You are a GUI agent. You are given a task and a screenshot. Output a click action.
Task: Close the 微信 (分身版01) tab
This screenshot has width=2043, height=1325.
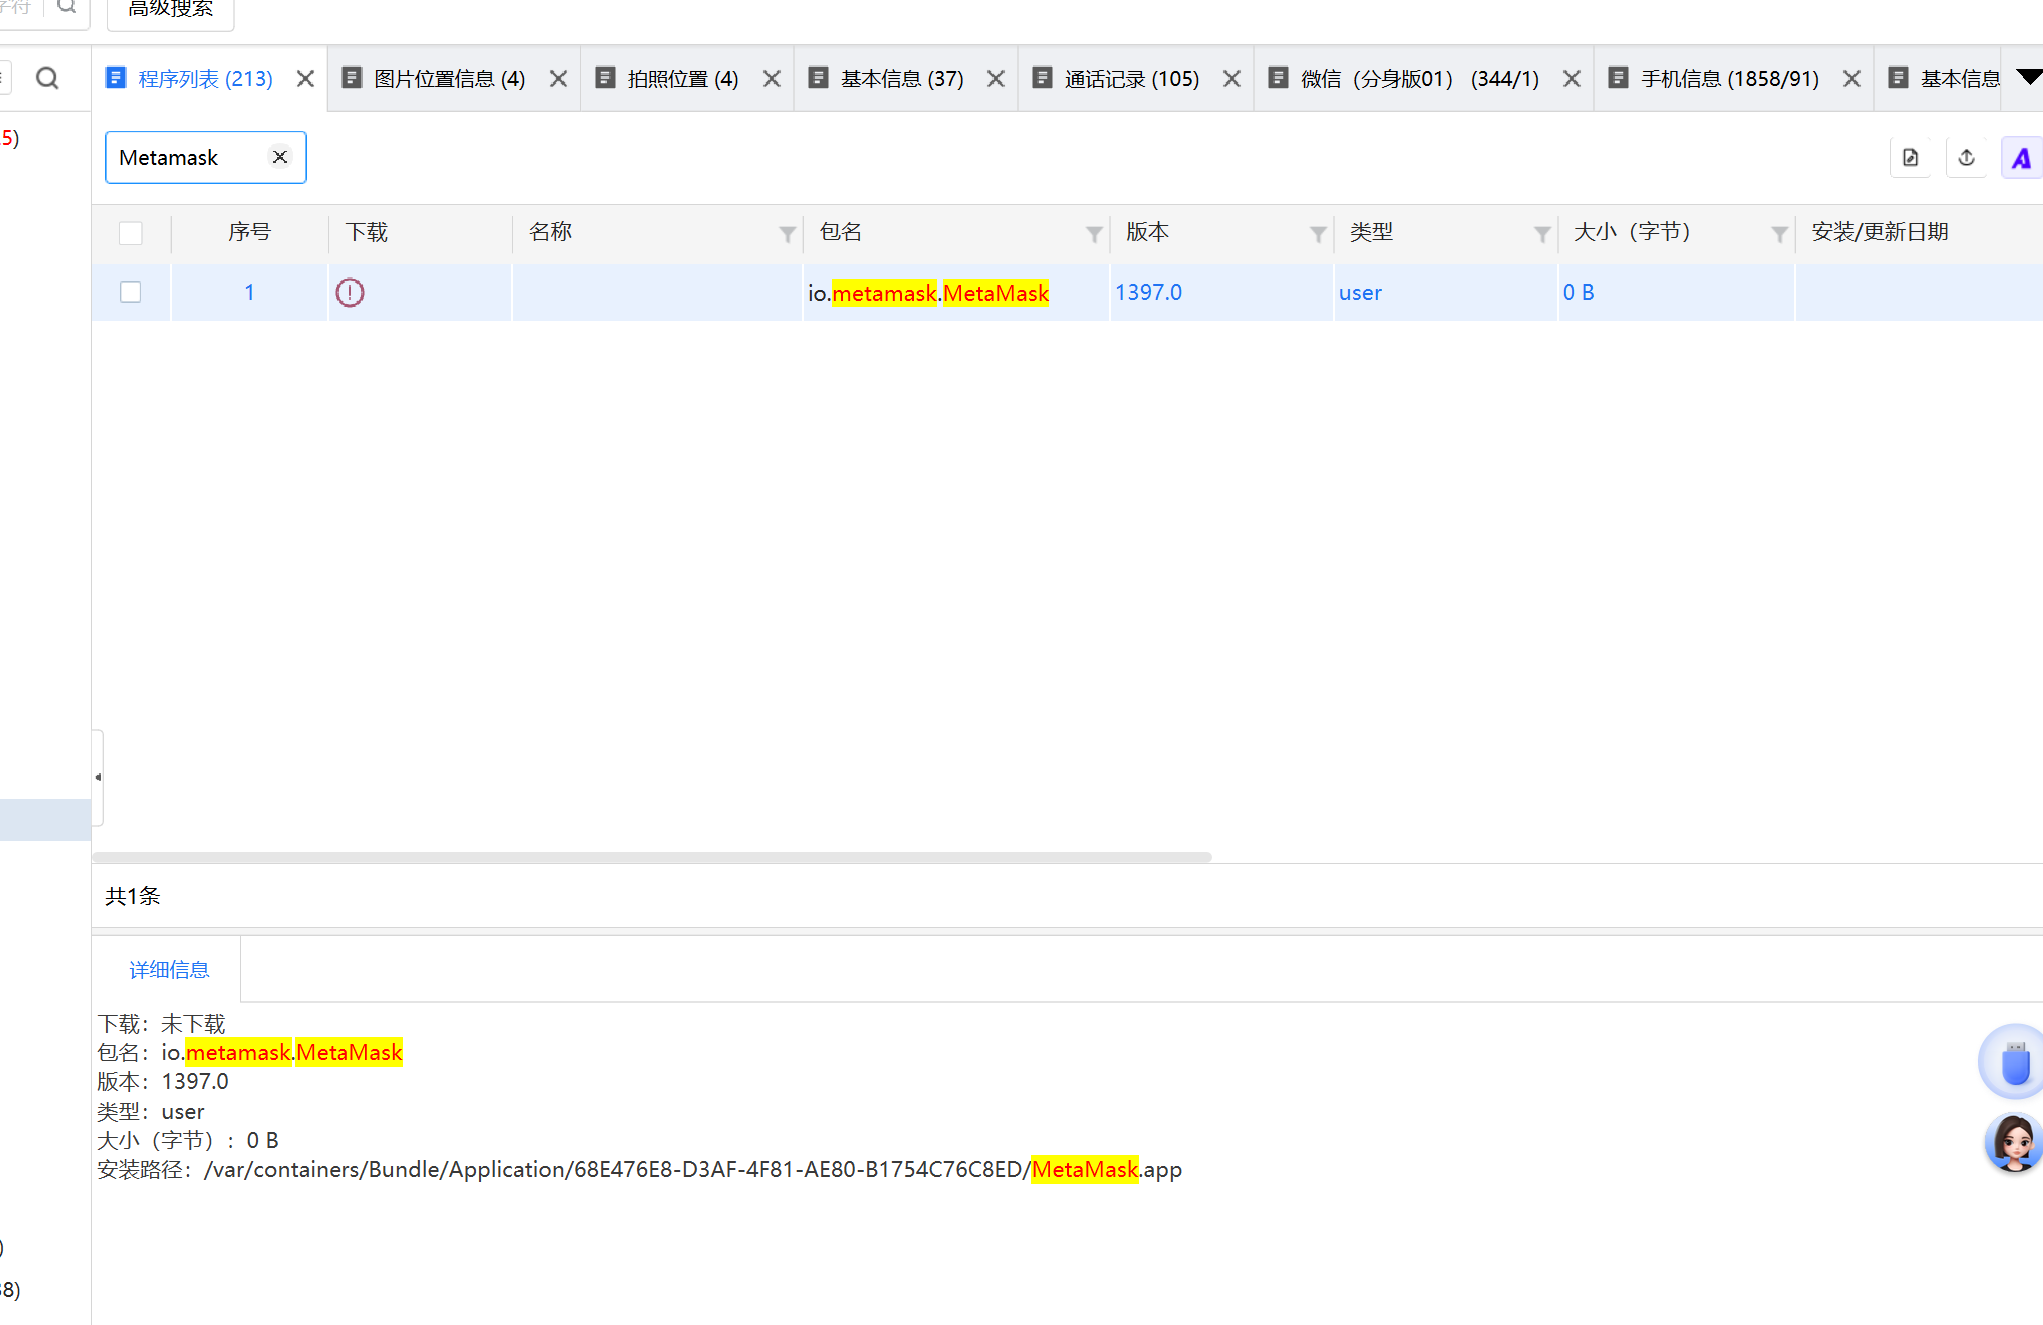(1571, 79)
